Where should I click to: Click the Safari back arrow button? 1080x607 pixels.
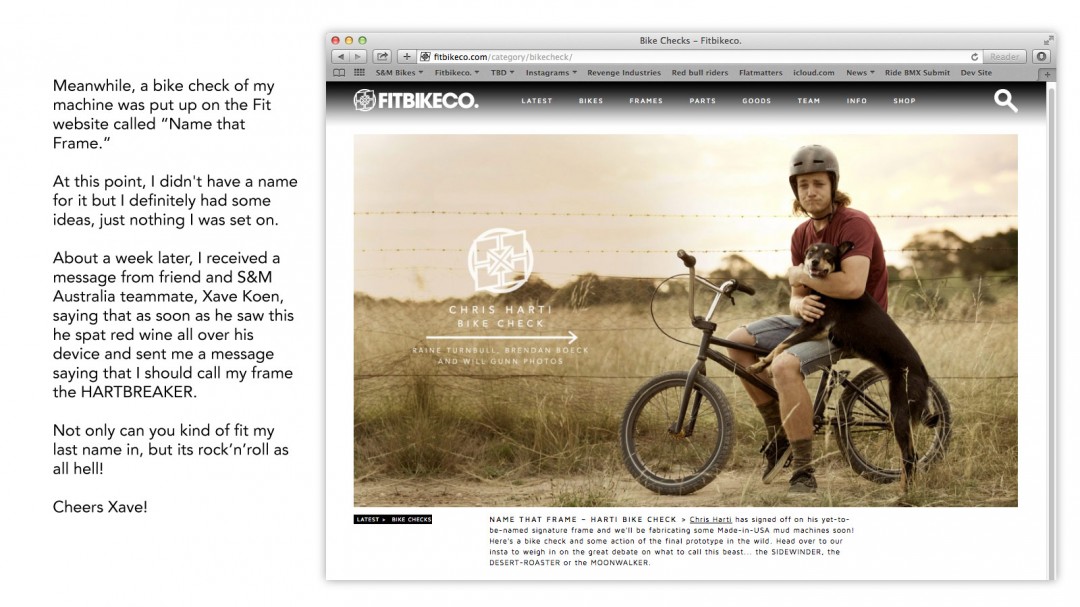(341, 56)
